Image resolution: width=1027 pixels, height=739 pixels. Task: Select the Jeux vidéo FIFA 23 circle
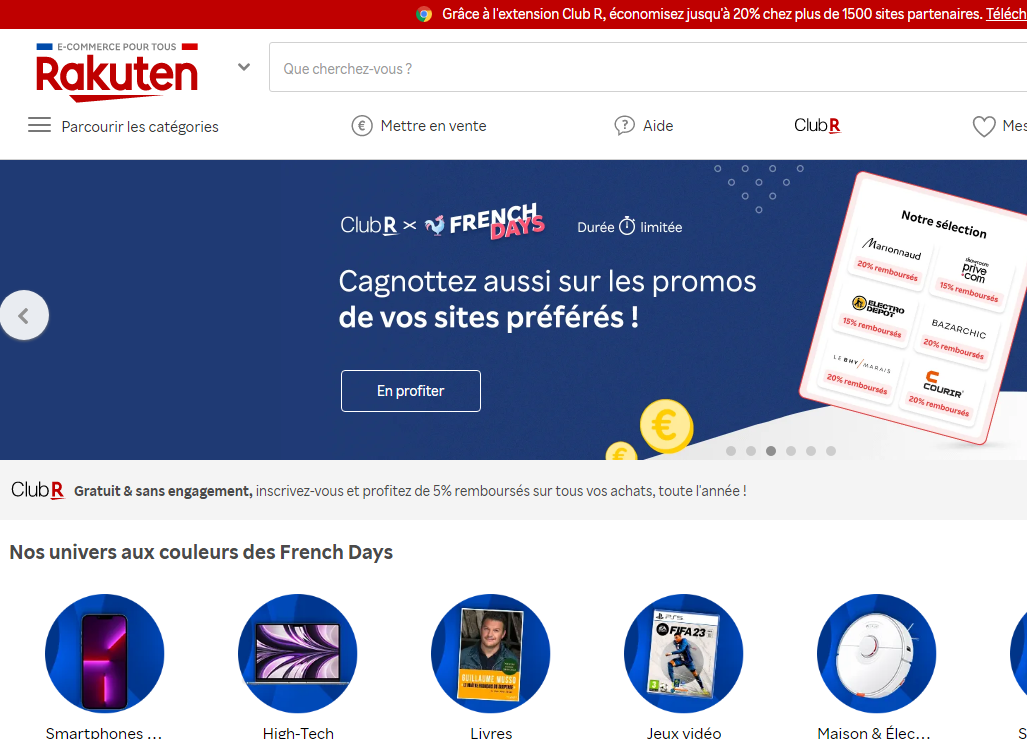[684, 653]
